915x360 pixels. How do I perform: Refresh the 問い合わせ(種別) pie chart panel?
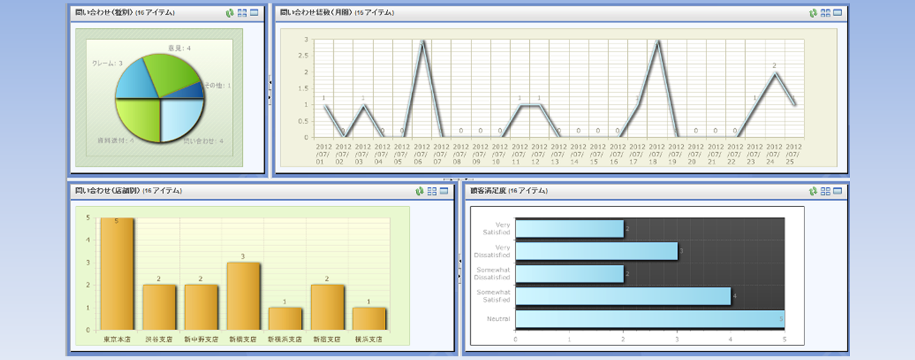pos(230,13)
